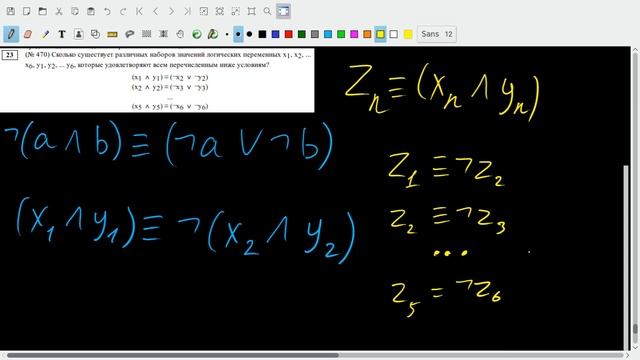Click the horizontal scrollbar thumb at the bottom
Image resolution: width=640 pixels, height=360 pixels.
pyautogui.click(x=173, y=355)
